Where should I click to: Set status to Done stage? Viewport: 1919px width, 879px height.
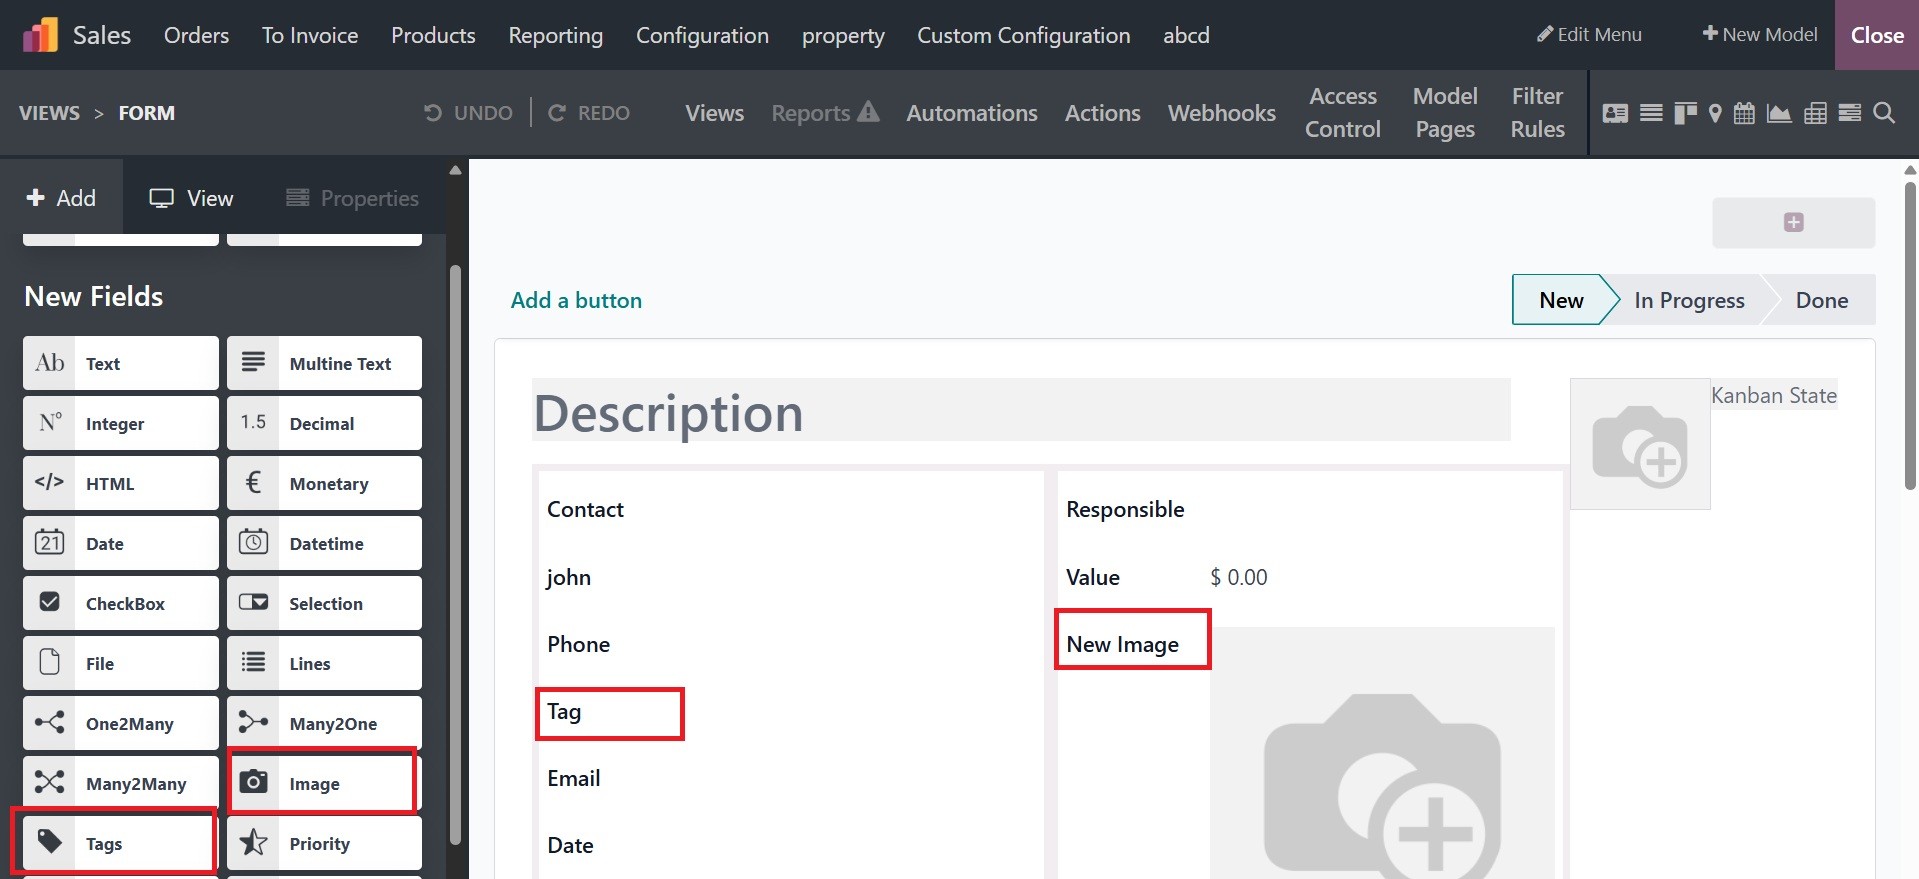[1821, 300]
